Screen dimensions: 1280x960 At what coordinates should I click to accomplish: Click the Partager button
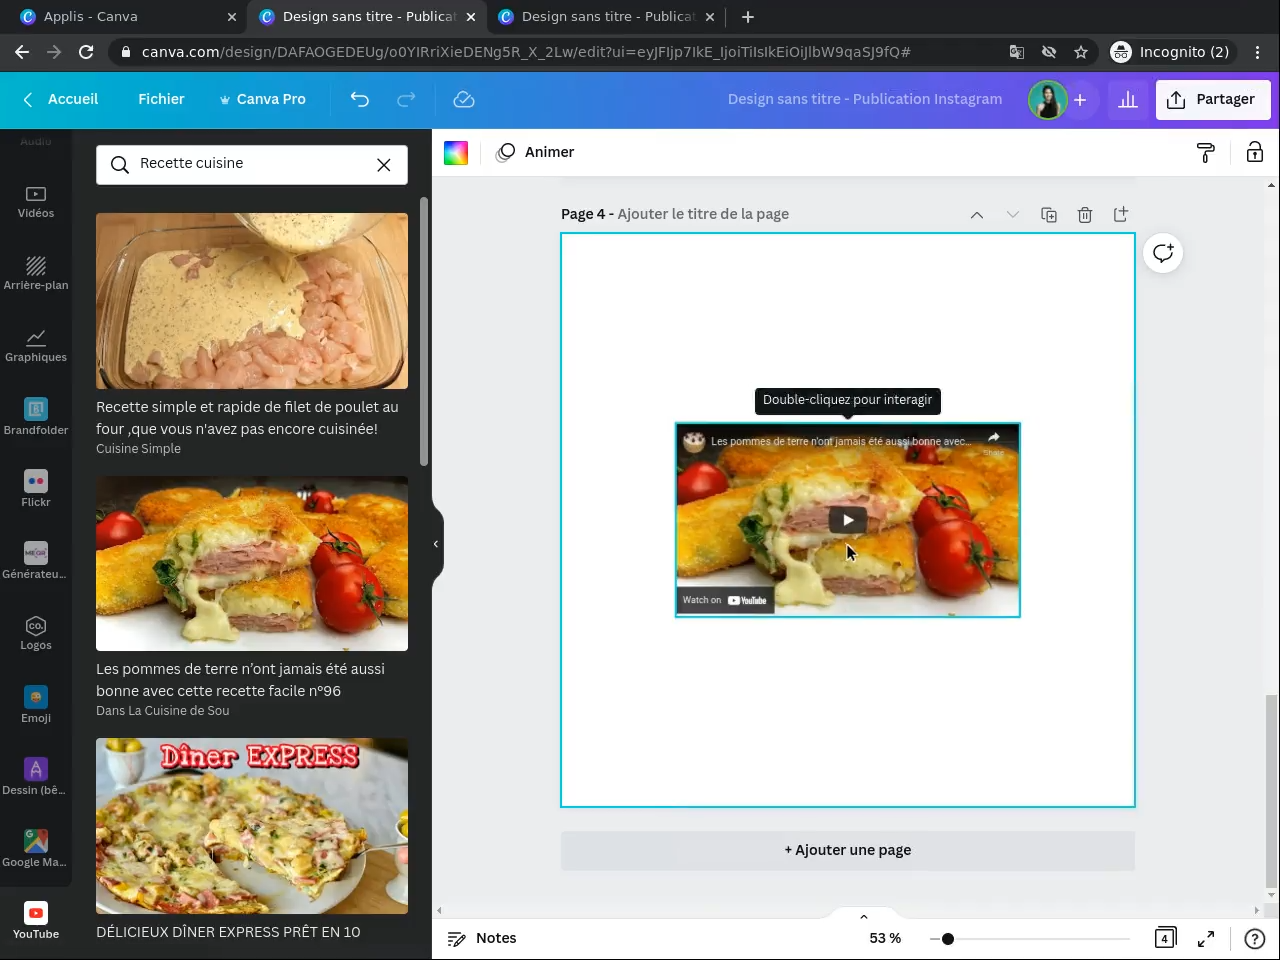(1213, 99)
